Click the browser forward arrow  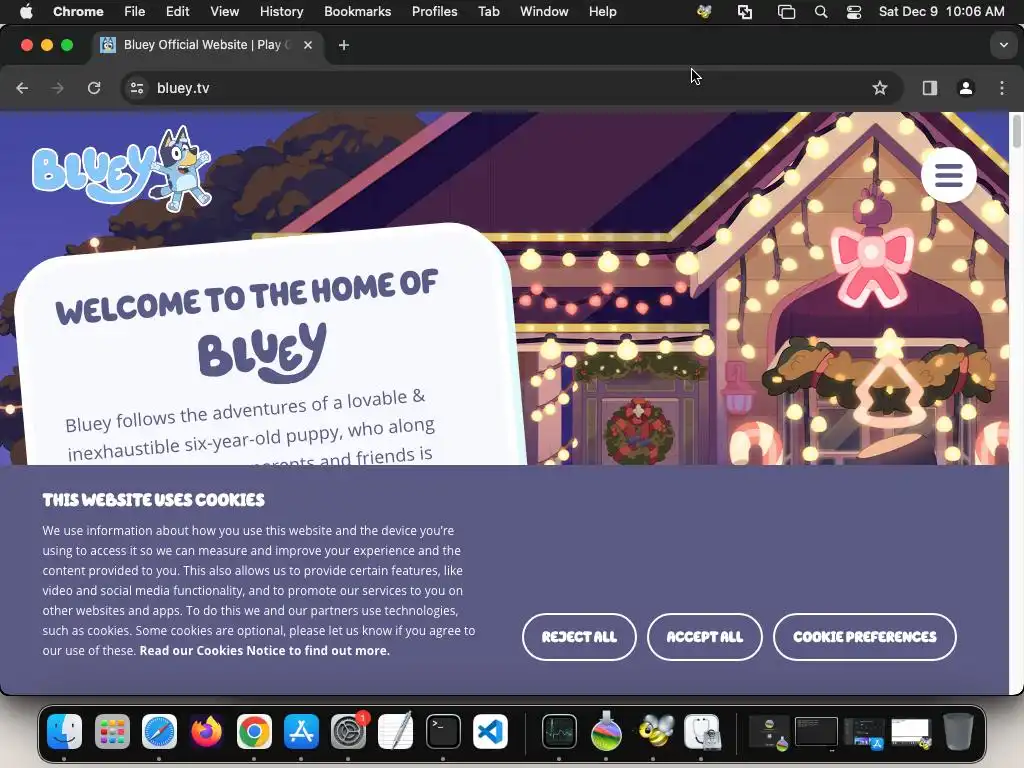(x=57, y=88)
